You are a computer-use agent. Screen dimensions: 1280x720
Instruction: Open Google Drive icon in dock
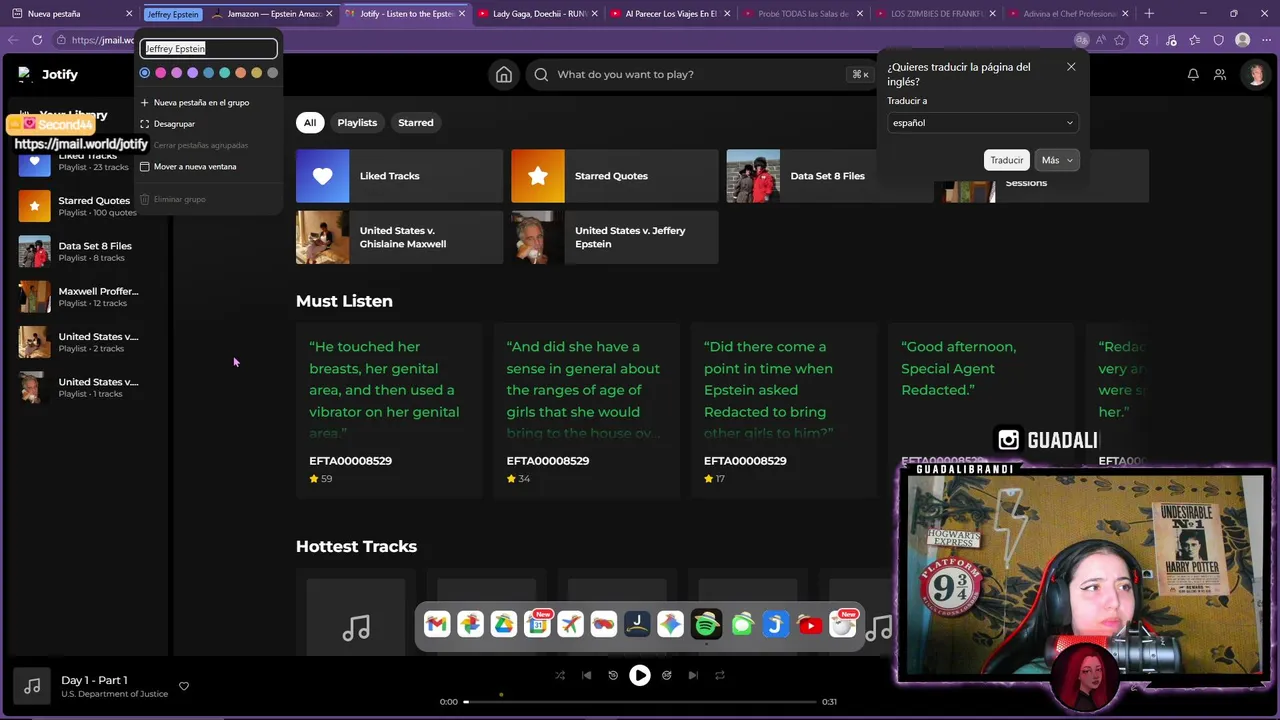tap(504, 625)
